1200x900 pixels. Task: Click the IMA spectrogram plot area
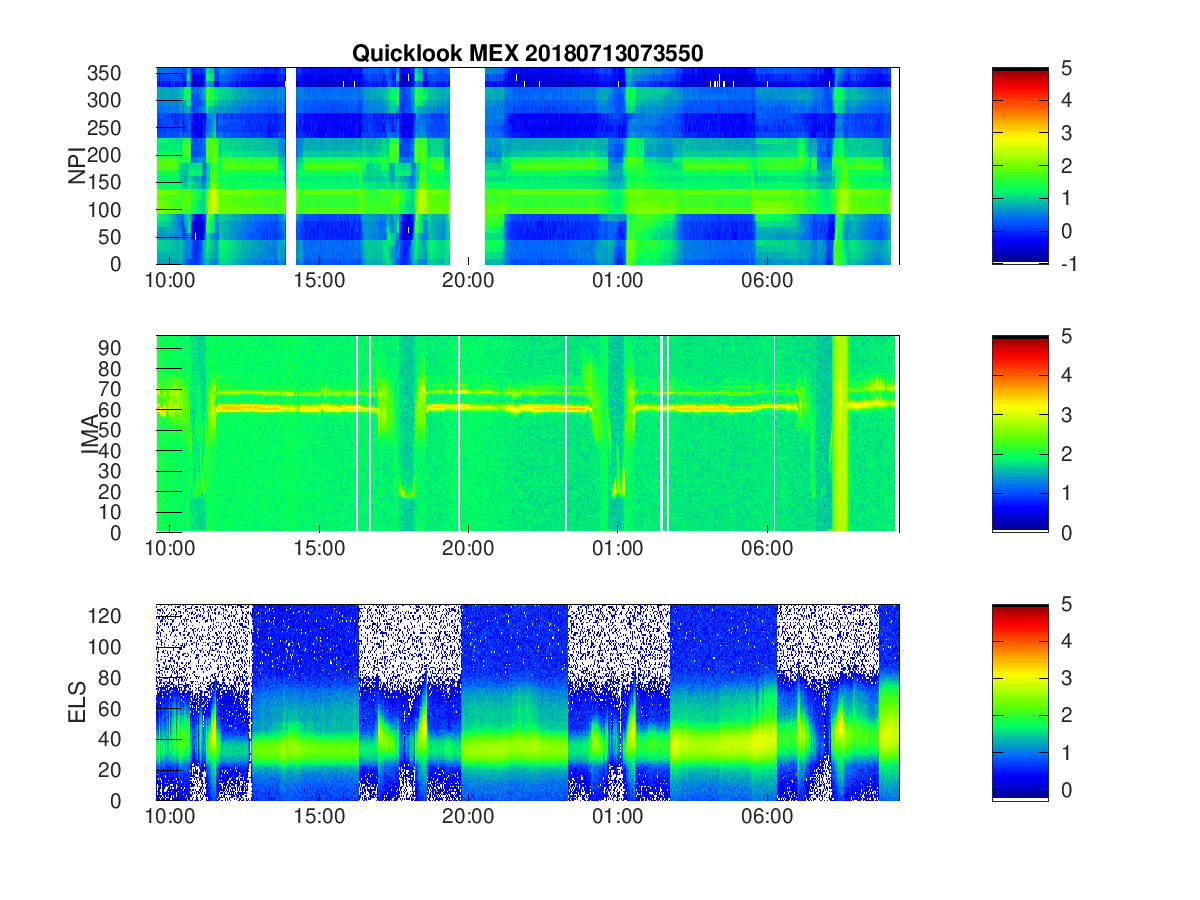click(528, 434)
